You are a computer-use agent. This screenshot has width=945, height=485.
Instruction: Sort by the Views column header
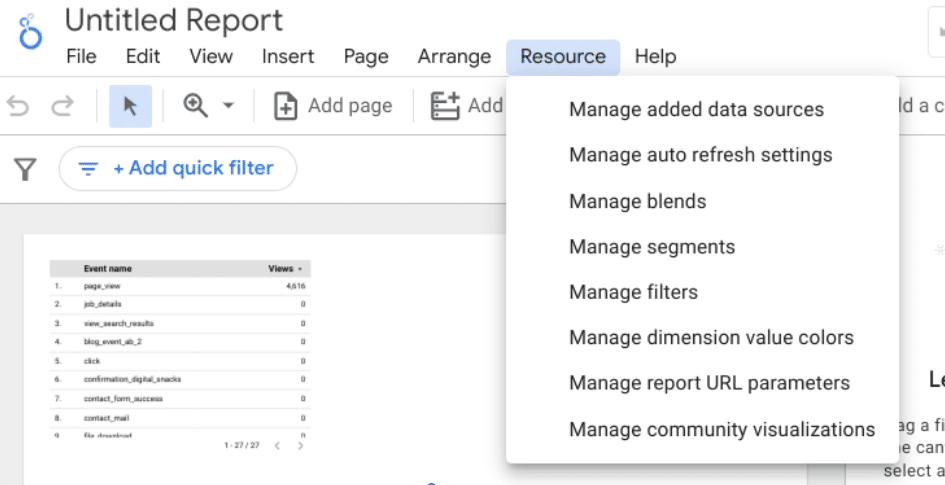pos(281,269)
